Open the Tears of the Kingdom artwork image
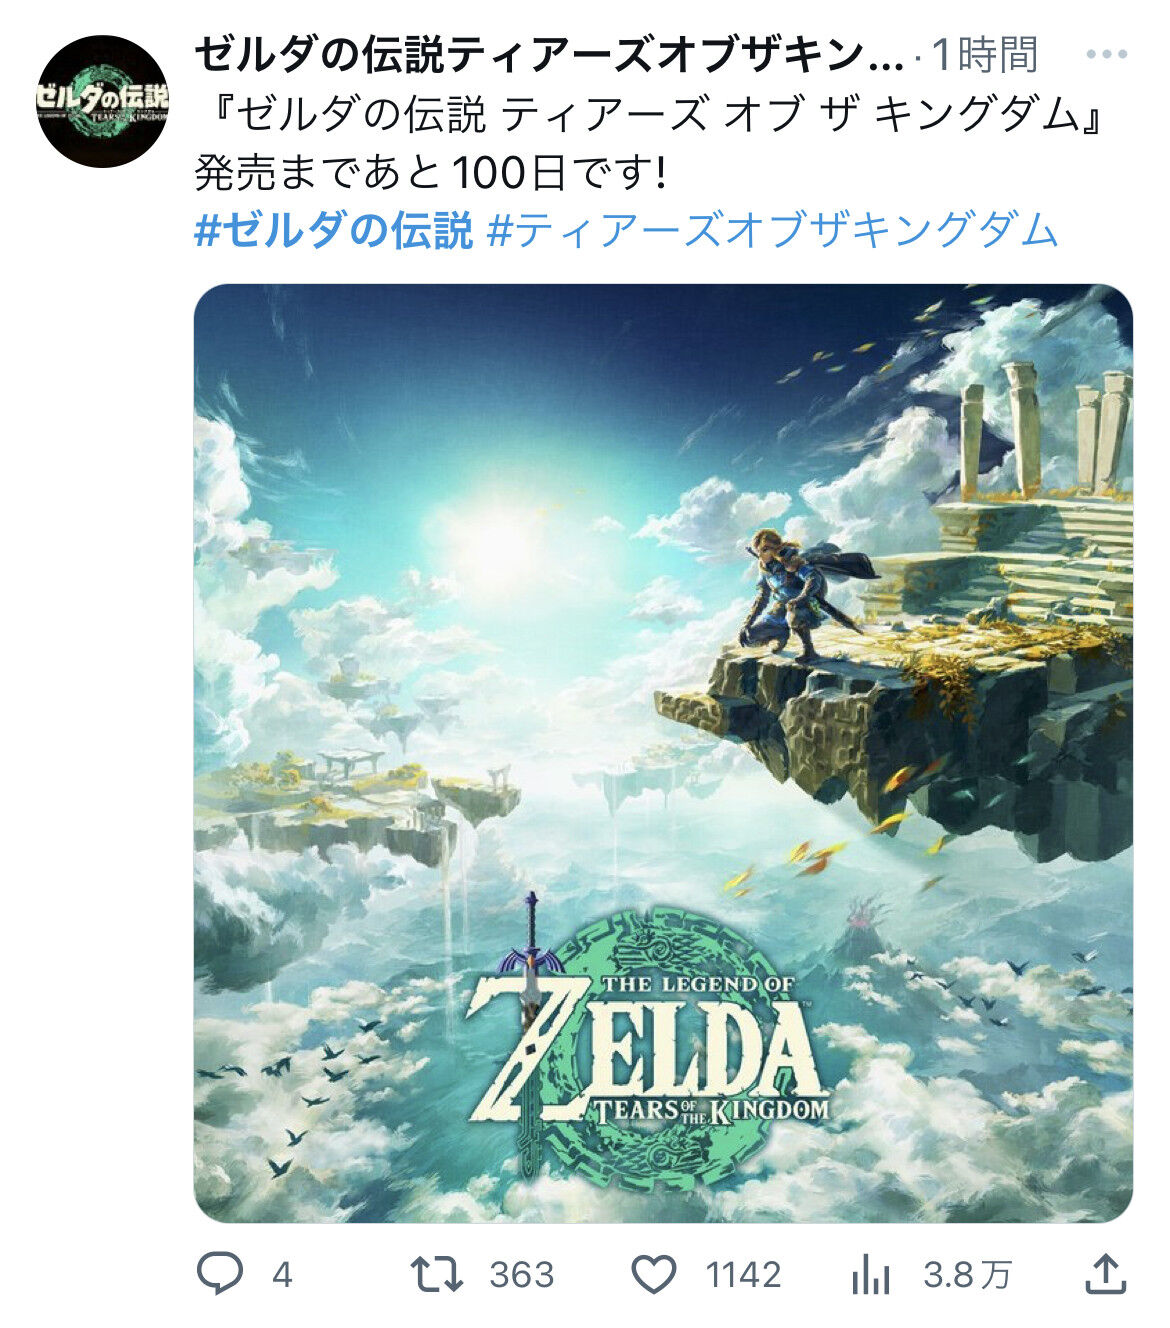 click(x=663, y=753)
